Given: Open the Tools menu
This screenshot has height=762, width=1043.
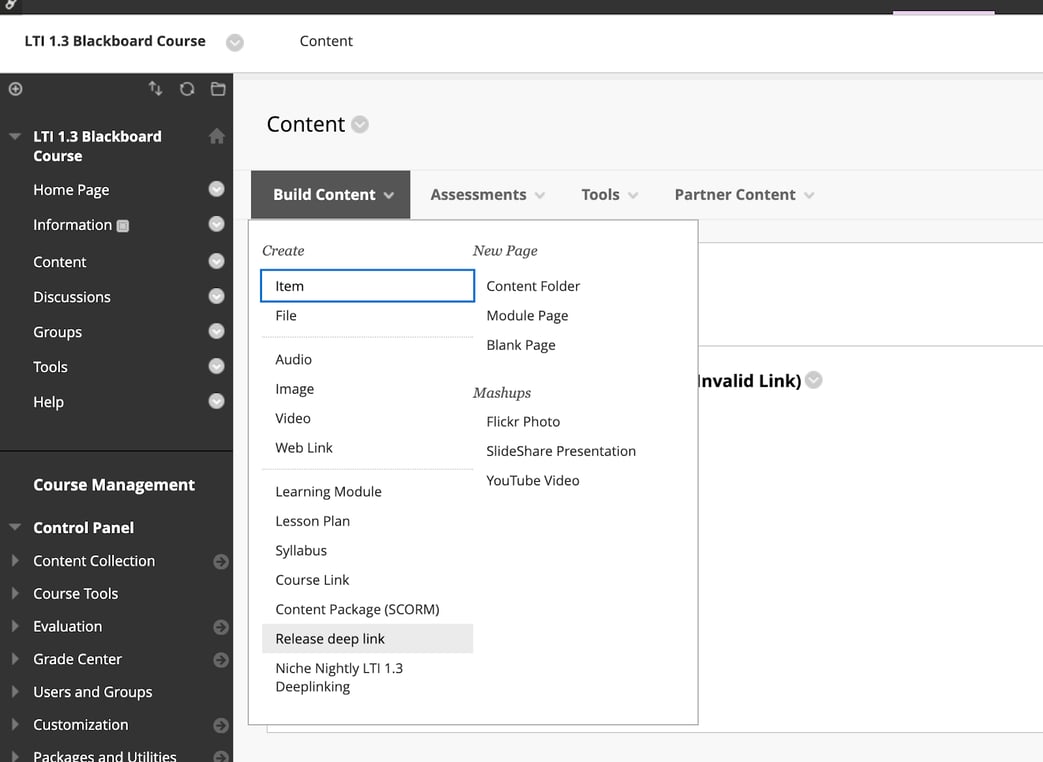Looking at the screenshot, I should click(608, 194).
